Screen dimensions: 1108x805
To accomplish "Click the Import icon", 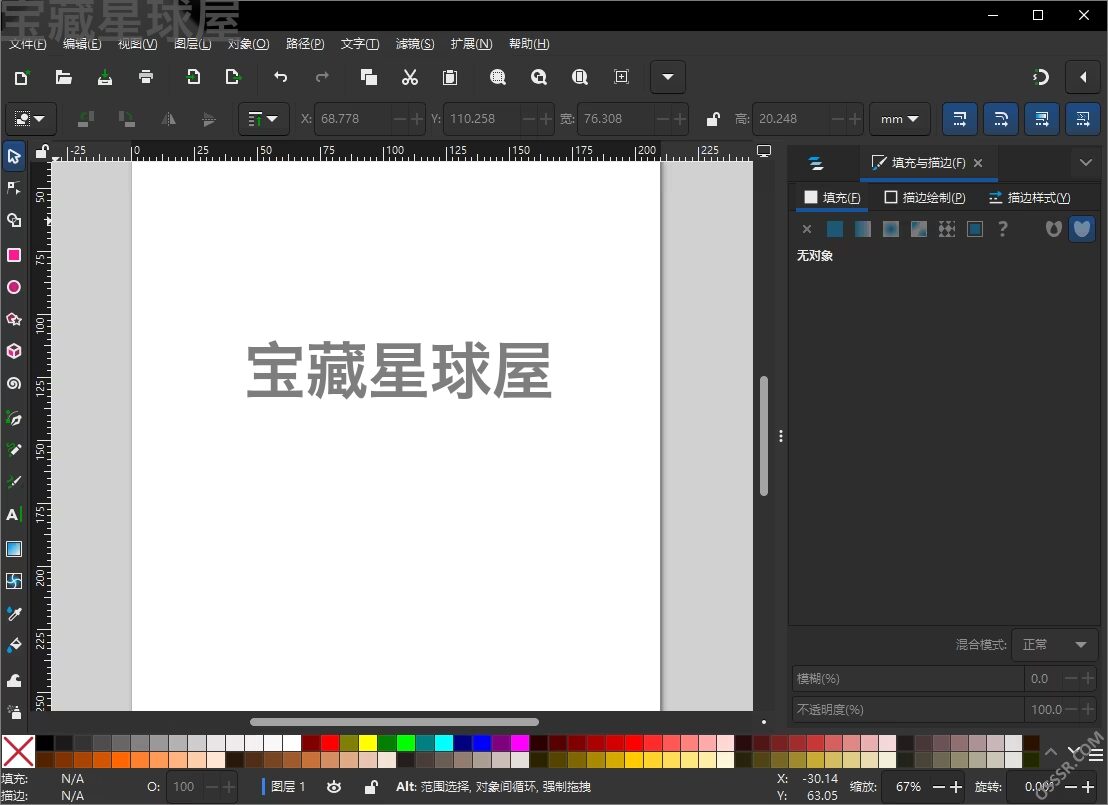I will [x=192, y=77].
